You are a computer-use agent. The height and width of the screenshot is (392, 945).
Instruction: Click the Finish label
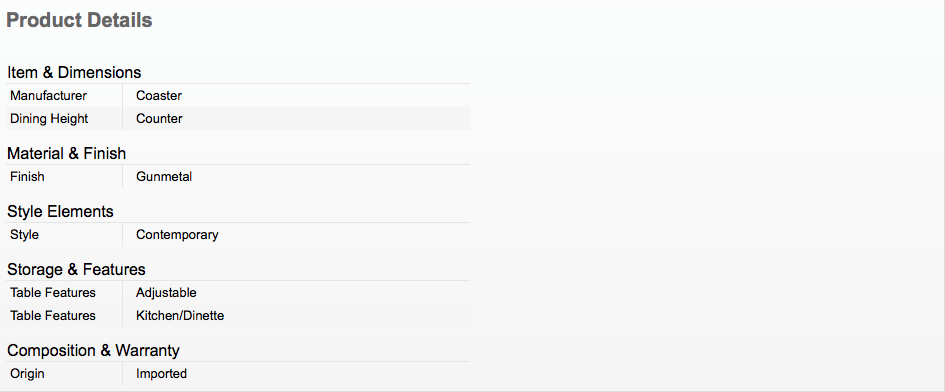[27, 177]
